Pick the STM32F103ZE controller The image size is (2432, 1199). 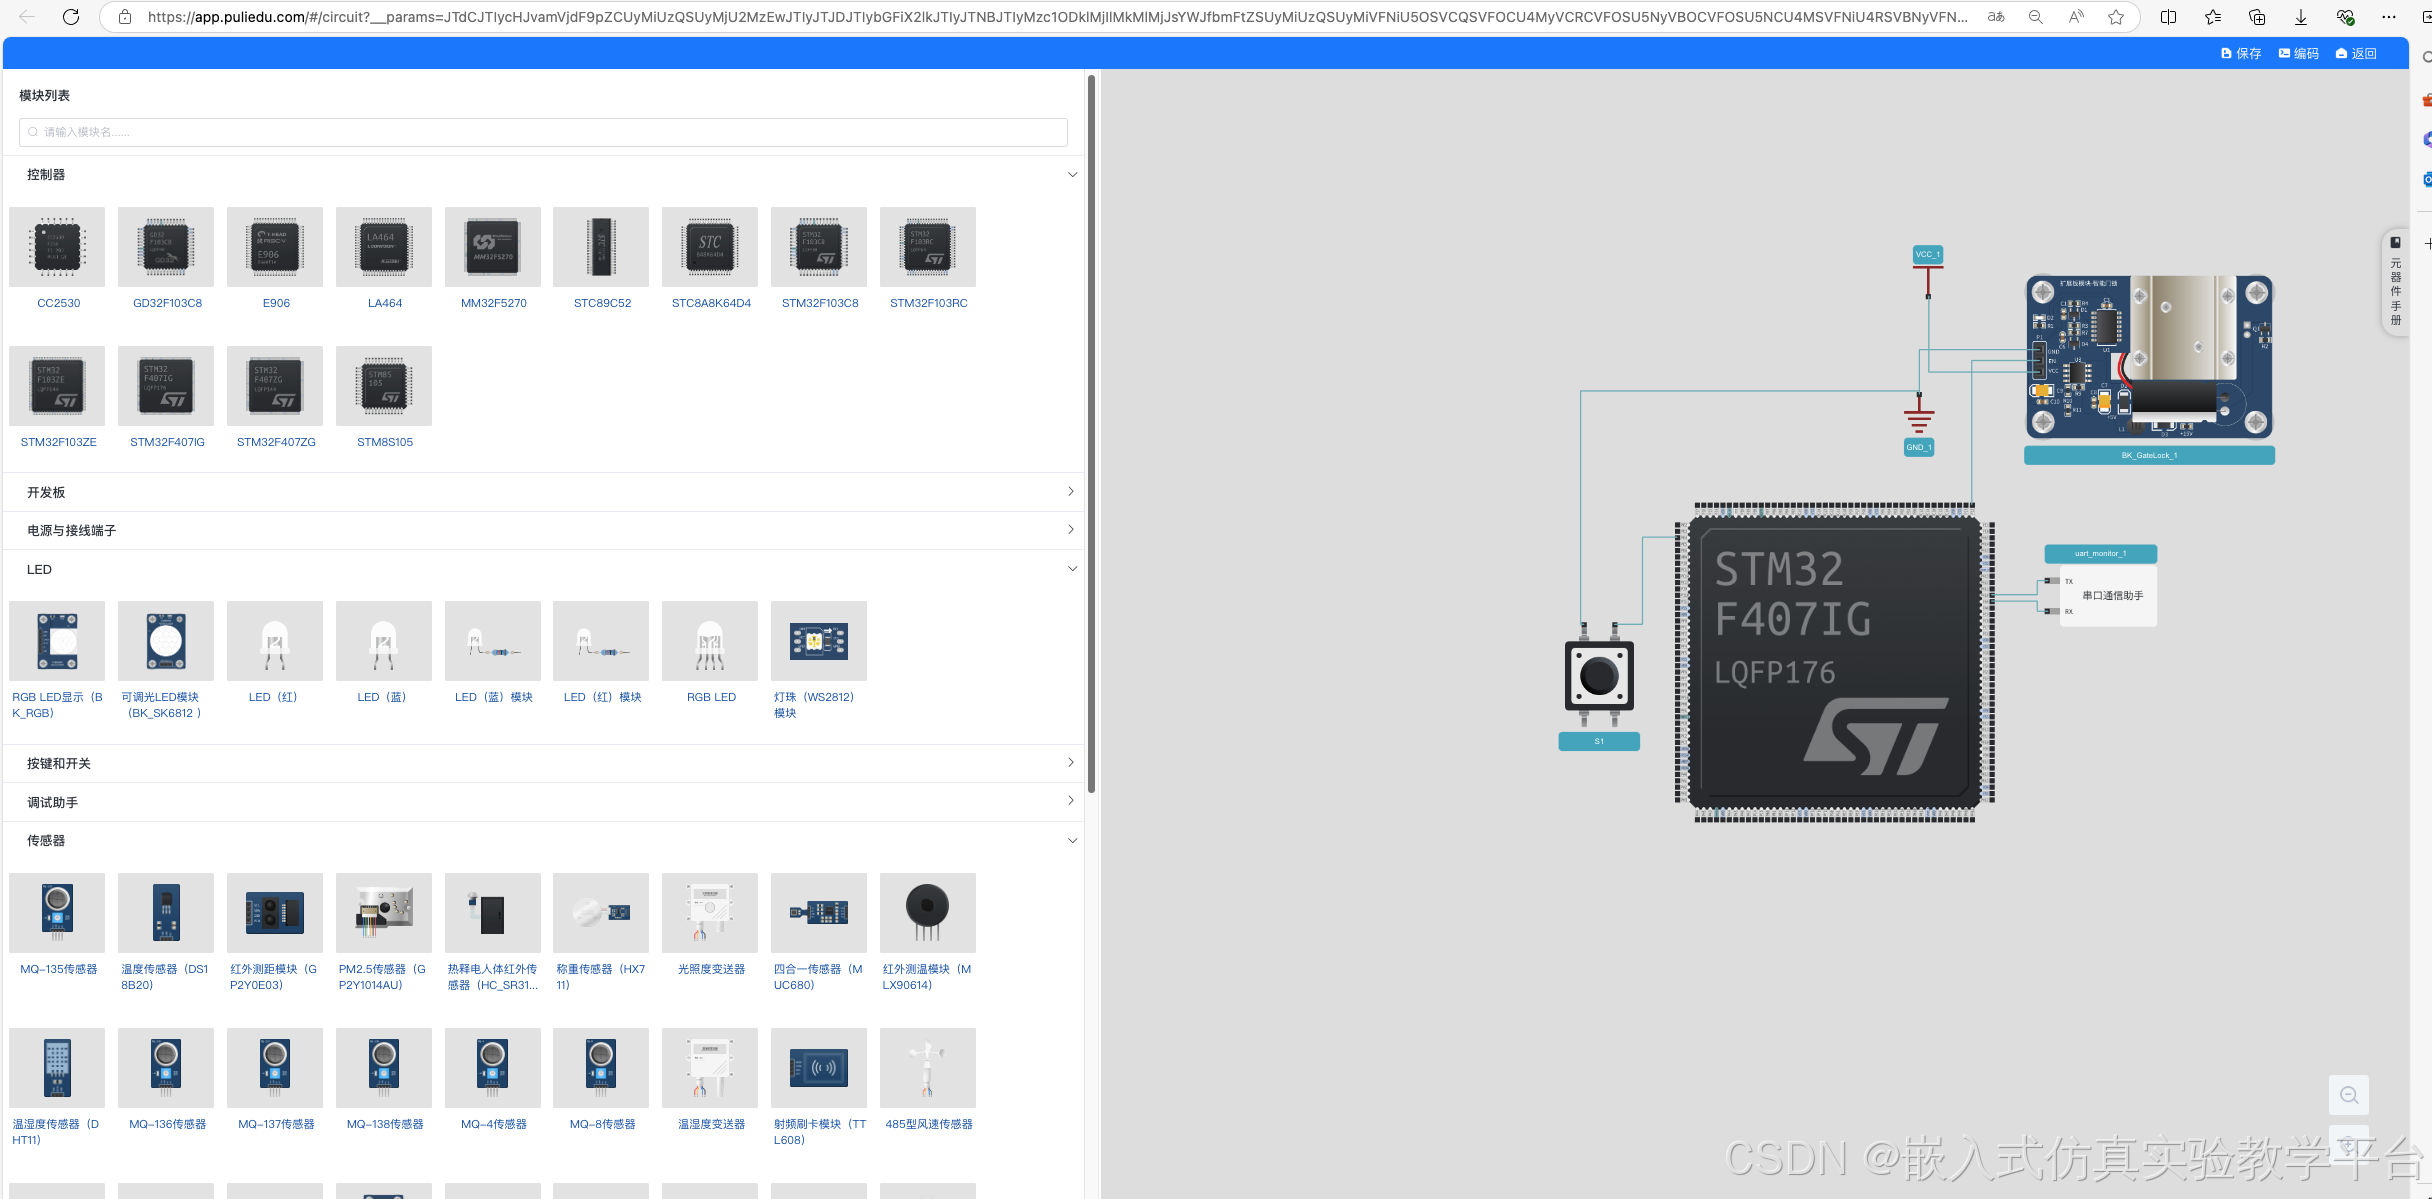click(57, 386)
